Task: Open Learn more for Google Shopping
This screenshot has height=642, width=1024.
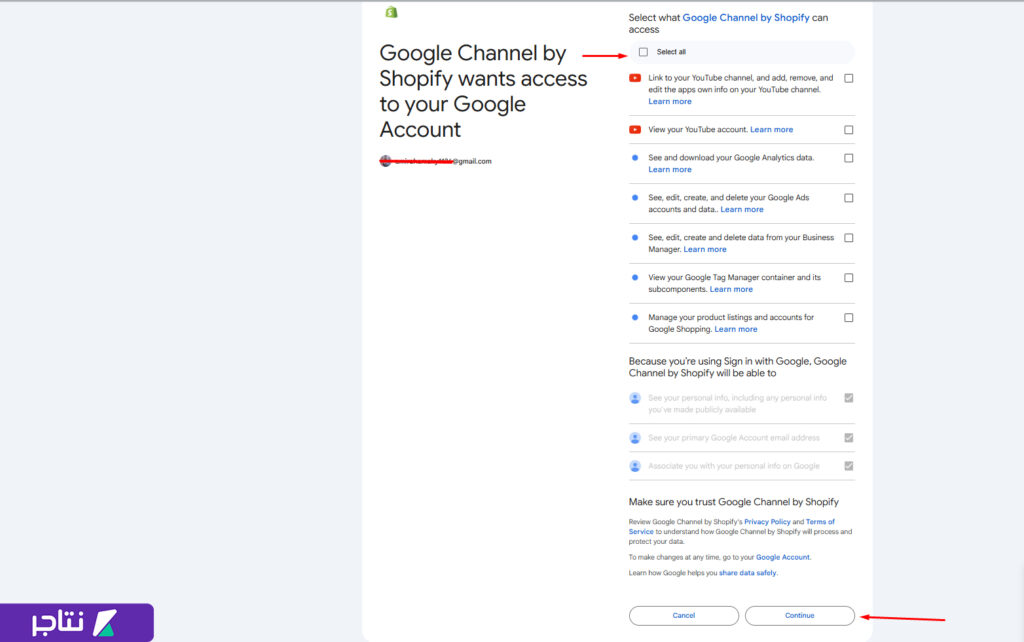Action: coord(735,329)
